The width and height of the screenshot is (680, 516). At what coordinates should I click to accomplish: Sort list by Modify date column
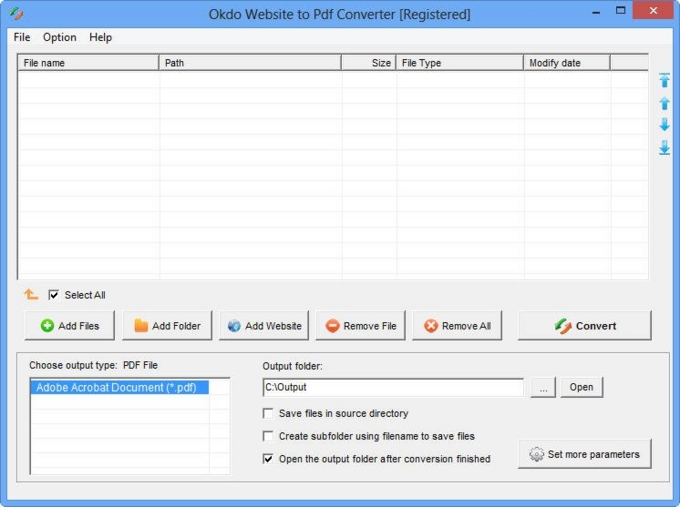[x=567, y=63]
